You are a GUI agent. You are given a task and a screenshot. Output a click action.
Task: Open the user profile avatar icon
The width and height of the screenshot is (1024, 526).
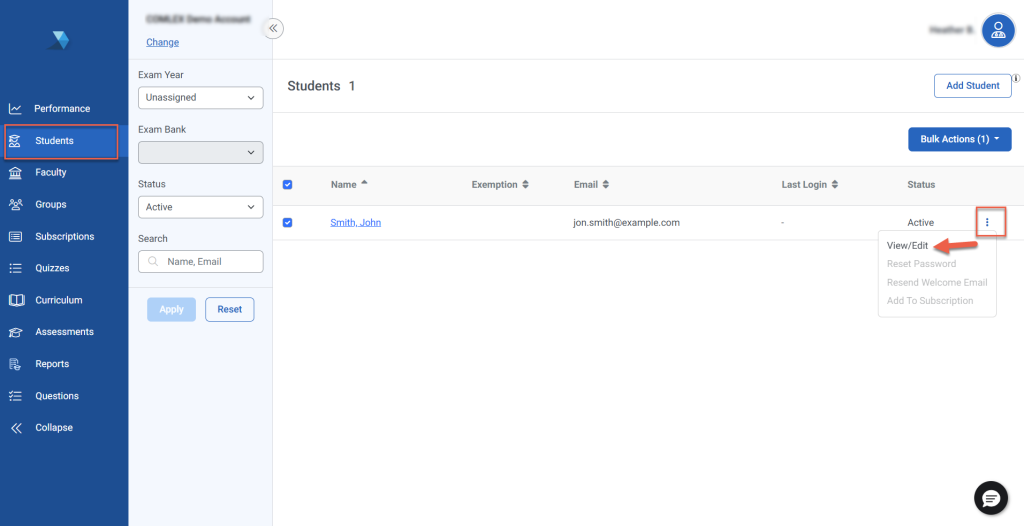click(997, 31)
